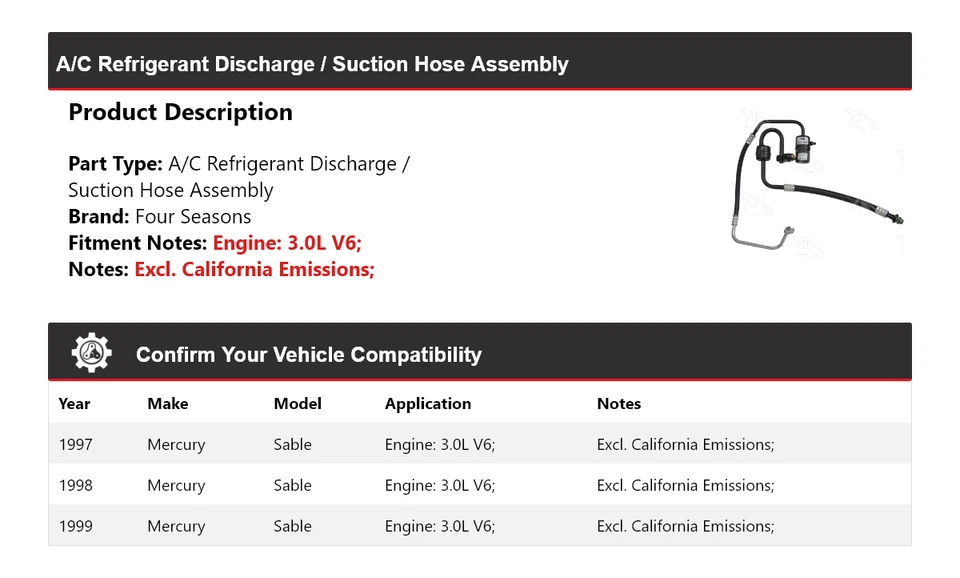This screenshot has height=578, width=960.
Task: Click the Notes column header
Action: point(618,404)
